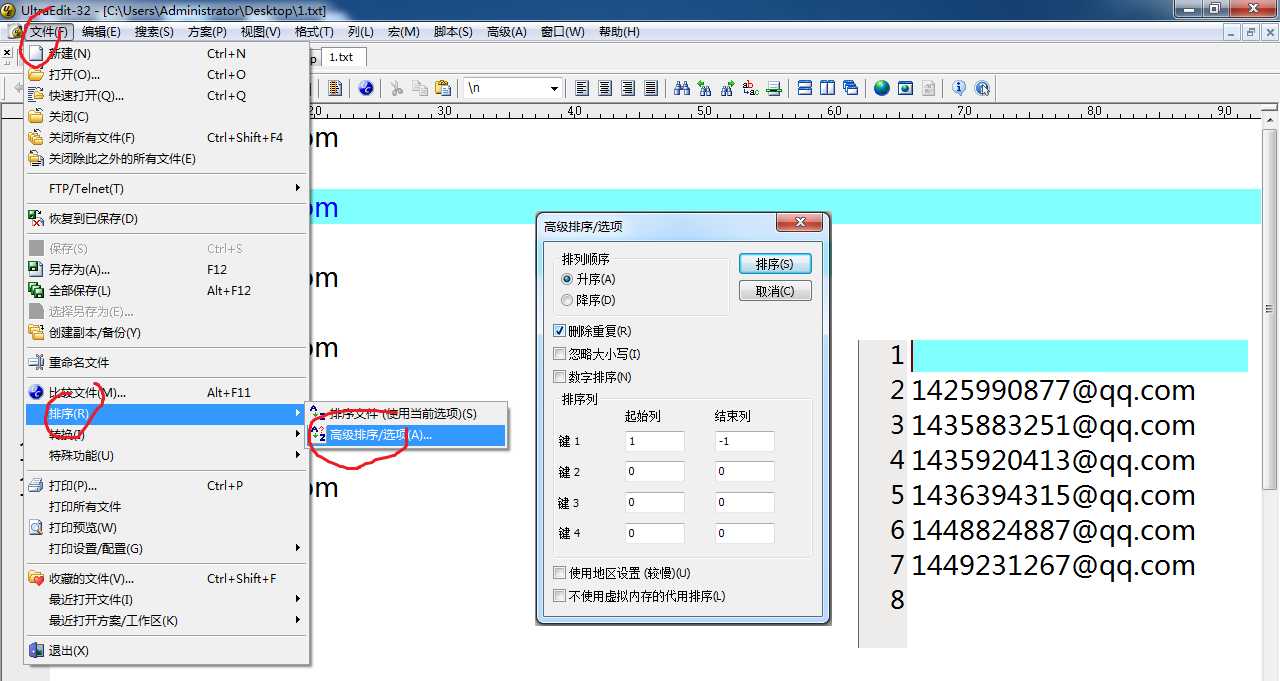Open the 帮助(H) menu

(x=619, y=32)
